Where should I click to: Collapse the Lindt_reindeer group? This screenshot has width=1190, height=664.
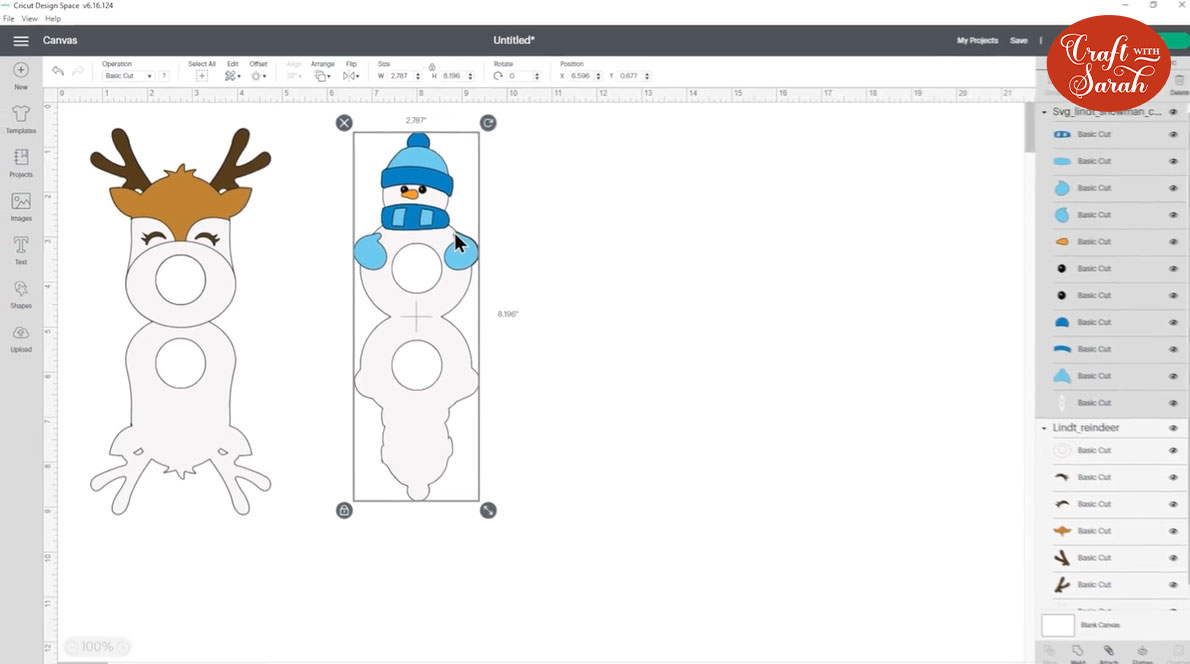point(1044,429)
